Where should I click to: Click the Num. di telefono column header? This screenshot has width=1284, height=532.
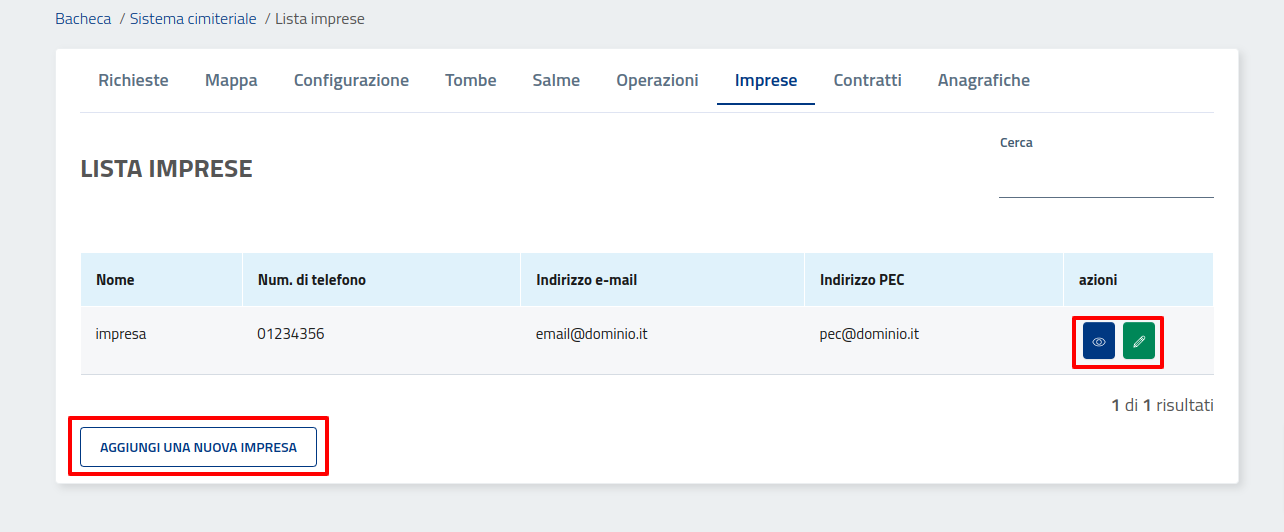(304, 280)
